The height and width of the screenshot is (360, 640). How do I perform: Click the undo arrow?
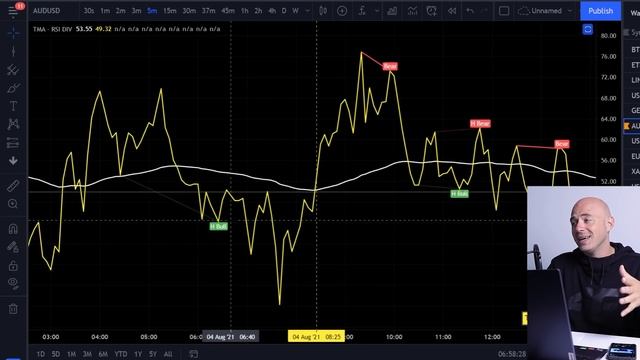470,11
